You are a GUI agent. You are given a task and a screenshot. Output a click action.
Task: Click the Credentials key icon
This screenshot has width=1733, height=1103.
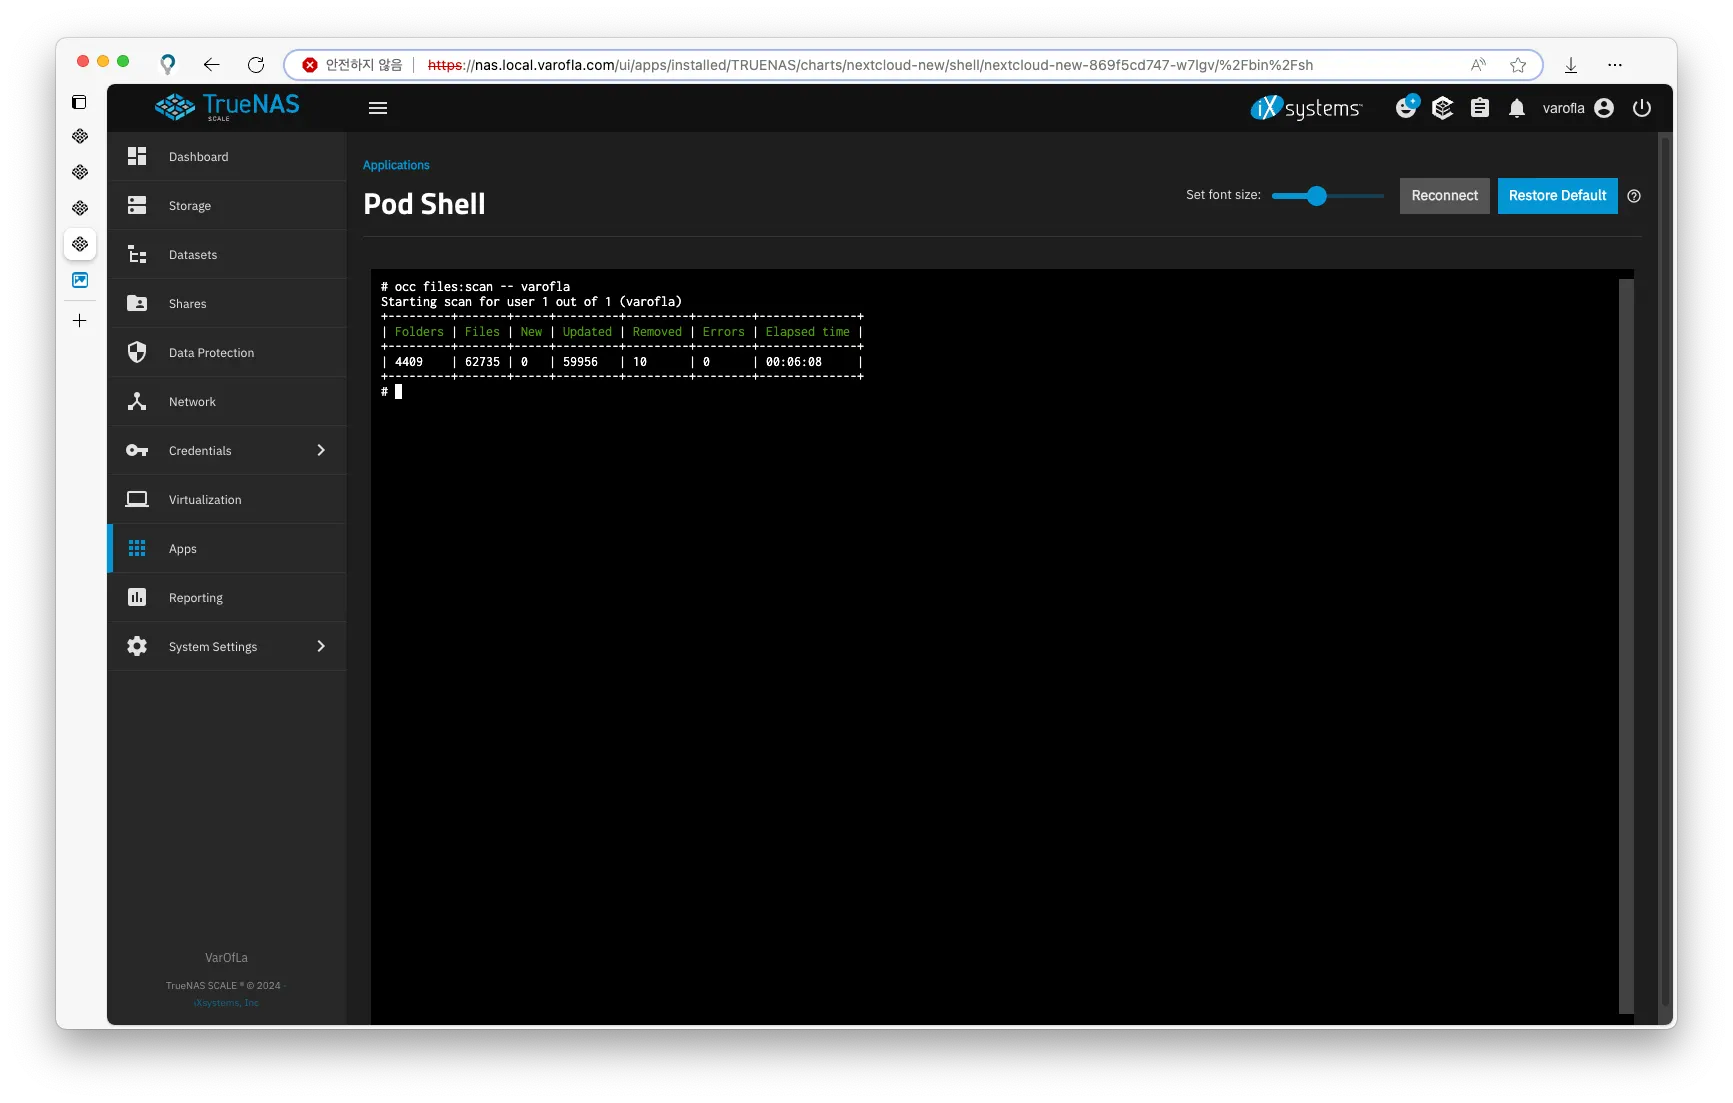[x=137, y=450]
